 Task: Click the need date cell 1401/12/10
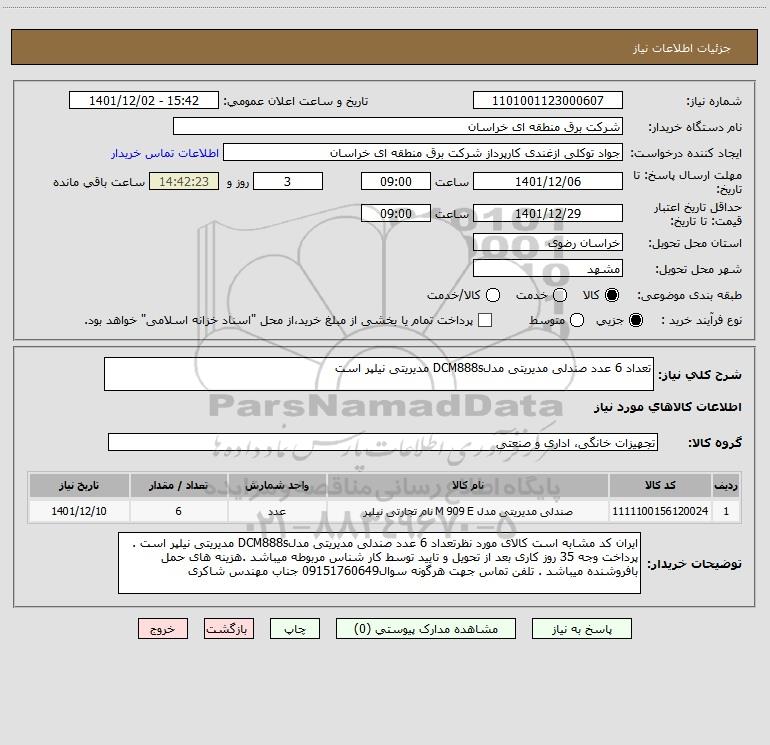coord(79,511)
